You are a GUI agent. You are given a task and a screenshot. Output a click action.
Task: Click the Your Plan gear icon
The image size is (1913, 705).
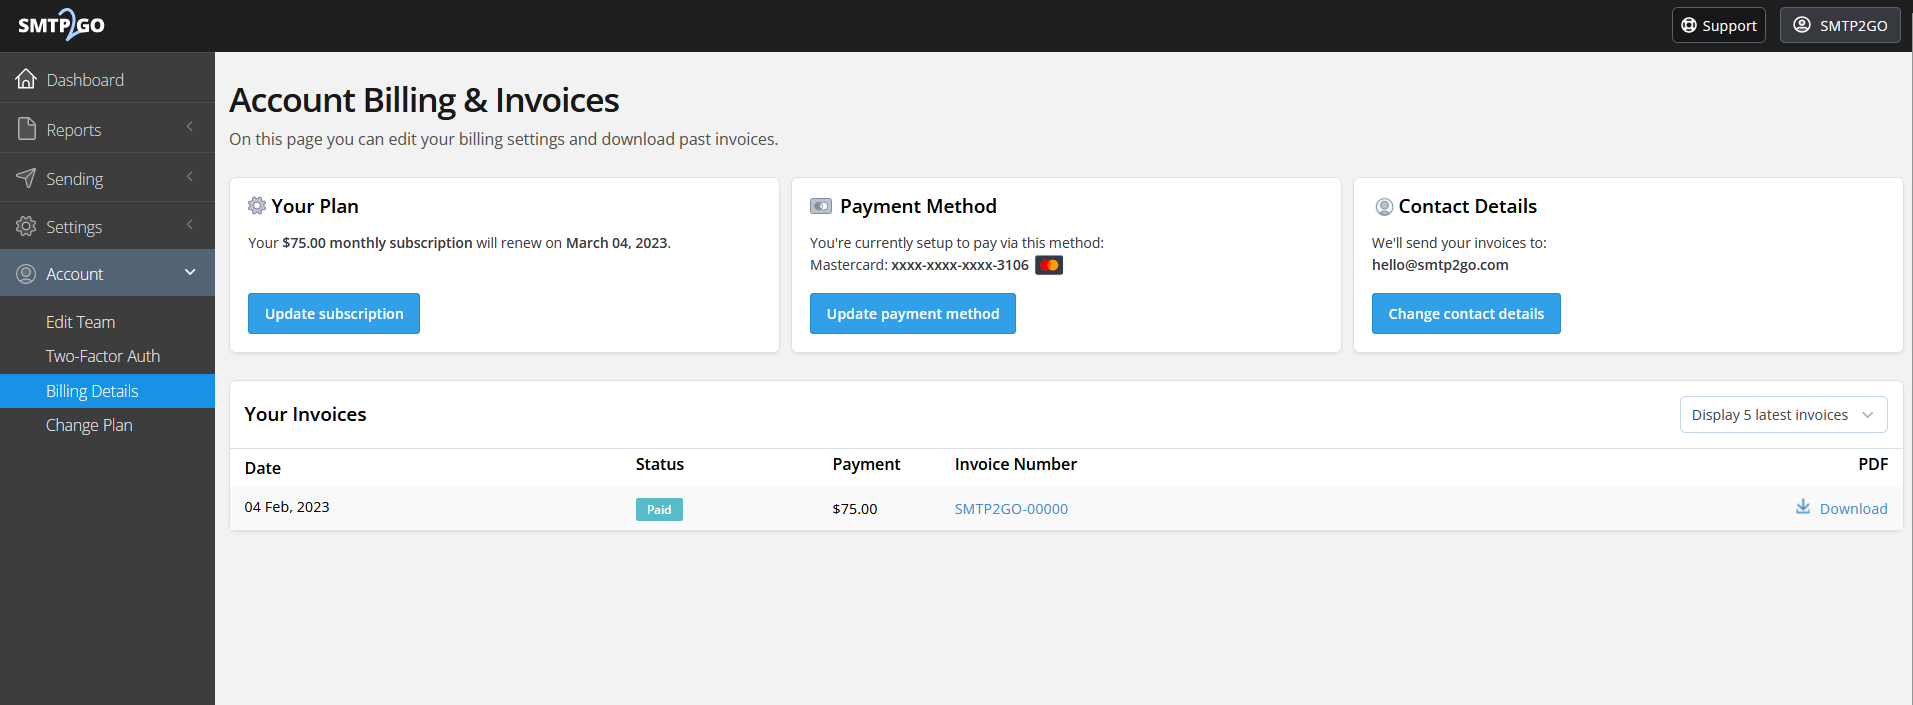(x=257, y=205)
